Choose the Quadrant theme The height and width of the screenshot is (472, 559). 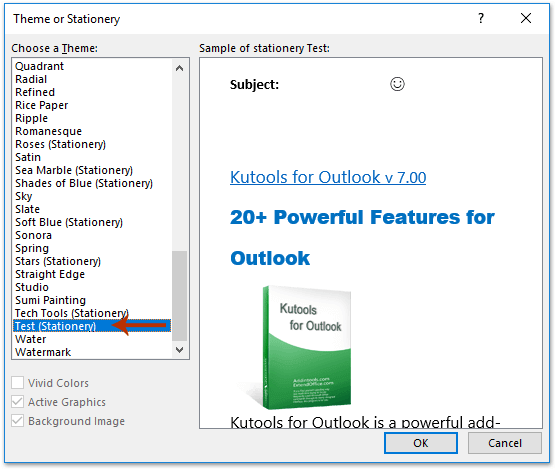click(x=92, y=66)
